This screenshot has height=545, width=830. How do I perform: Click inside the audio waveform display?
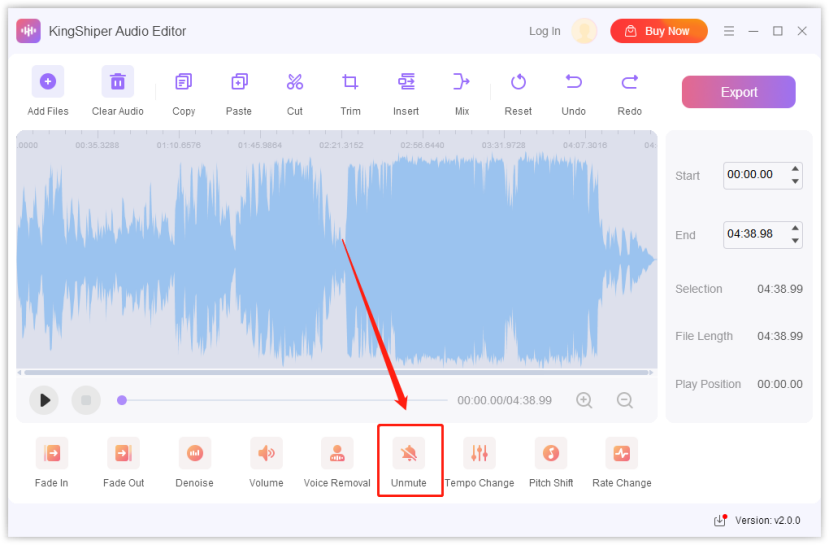[337, 259]
